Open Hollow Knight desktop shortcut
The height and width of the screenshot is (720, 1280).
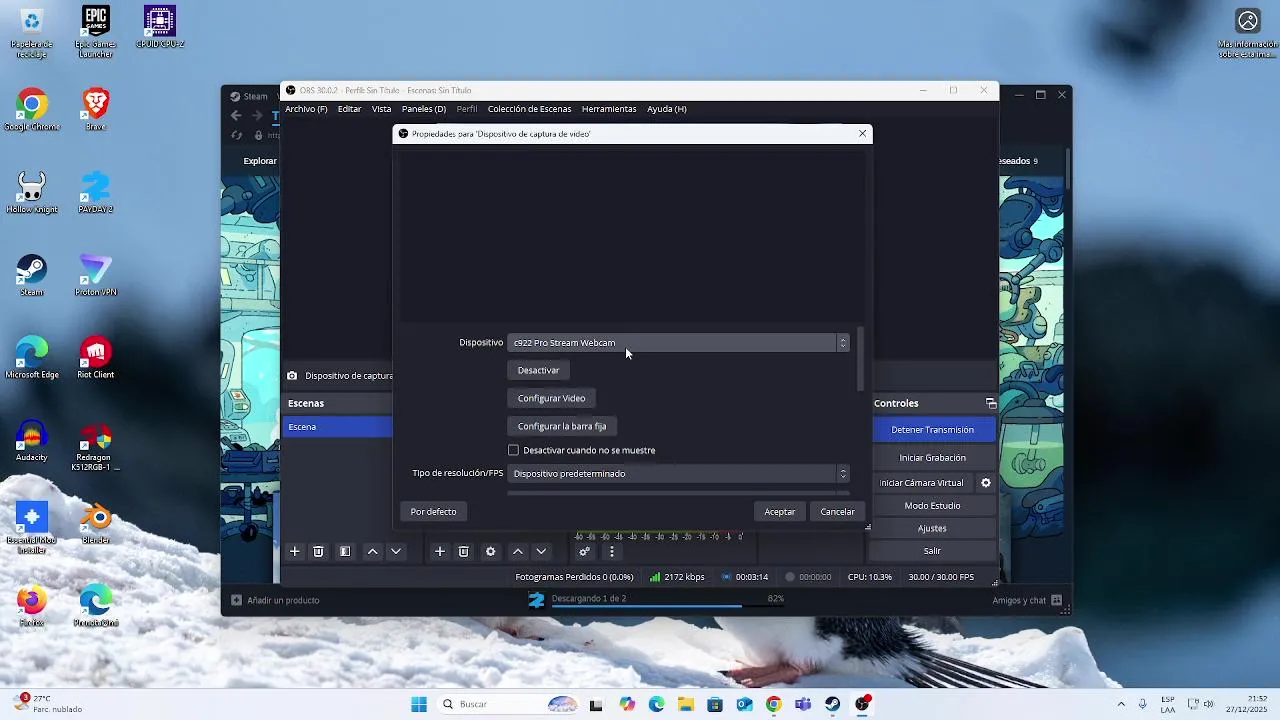click(32, 193)
